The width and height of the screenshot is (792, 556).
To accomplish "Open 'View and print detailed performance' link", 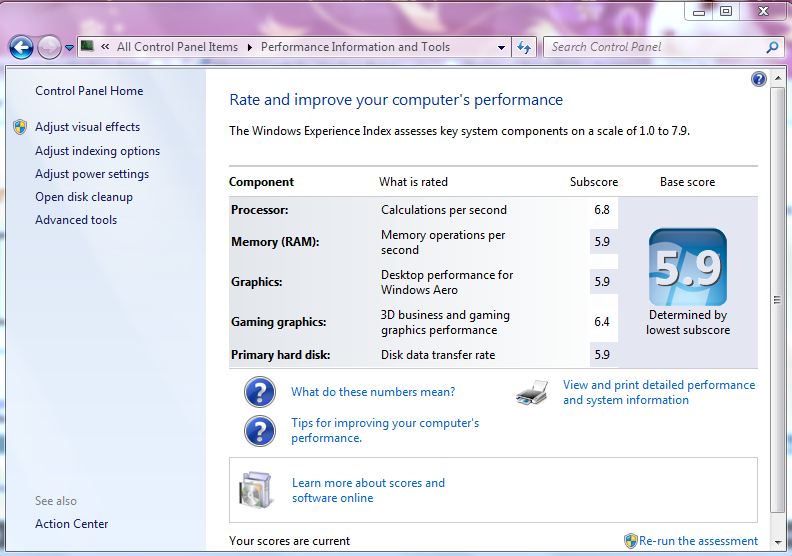I will (659, 392).
